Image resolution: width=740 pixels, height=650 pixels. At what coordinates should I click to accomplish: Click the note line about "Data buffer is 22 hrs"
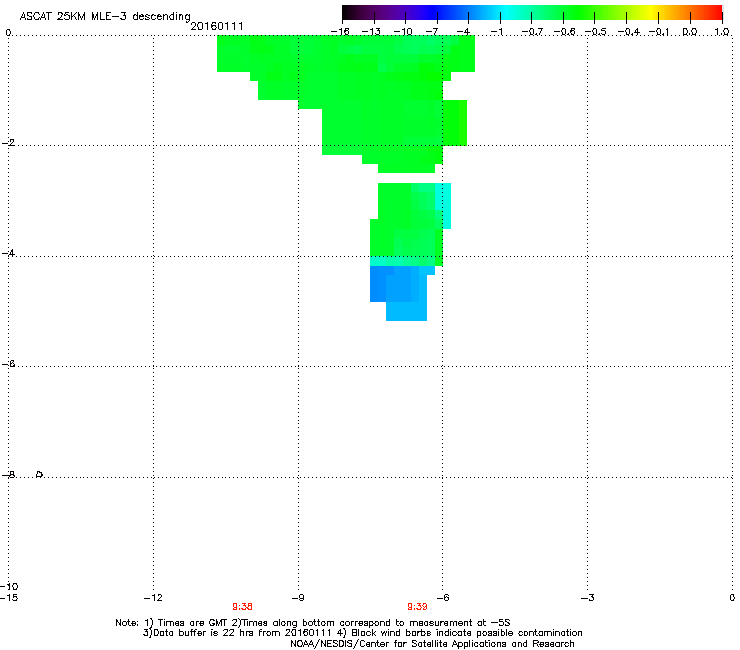(x=362, y=633)
